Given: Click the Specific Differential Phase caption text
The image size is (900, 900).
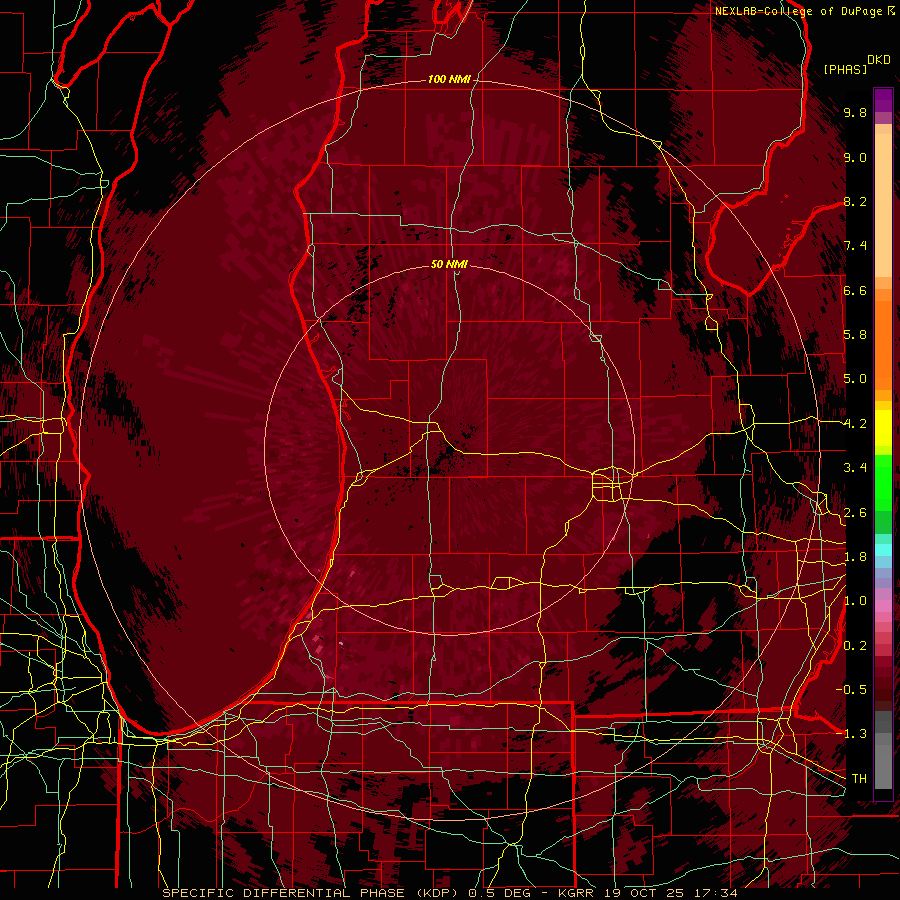Looking at the screenshot, I should tap(313, 893).
